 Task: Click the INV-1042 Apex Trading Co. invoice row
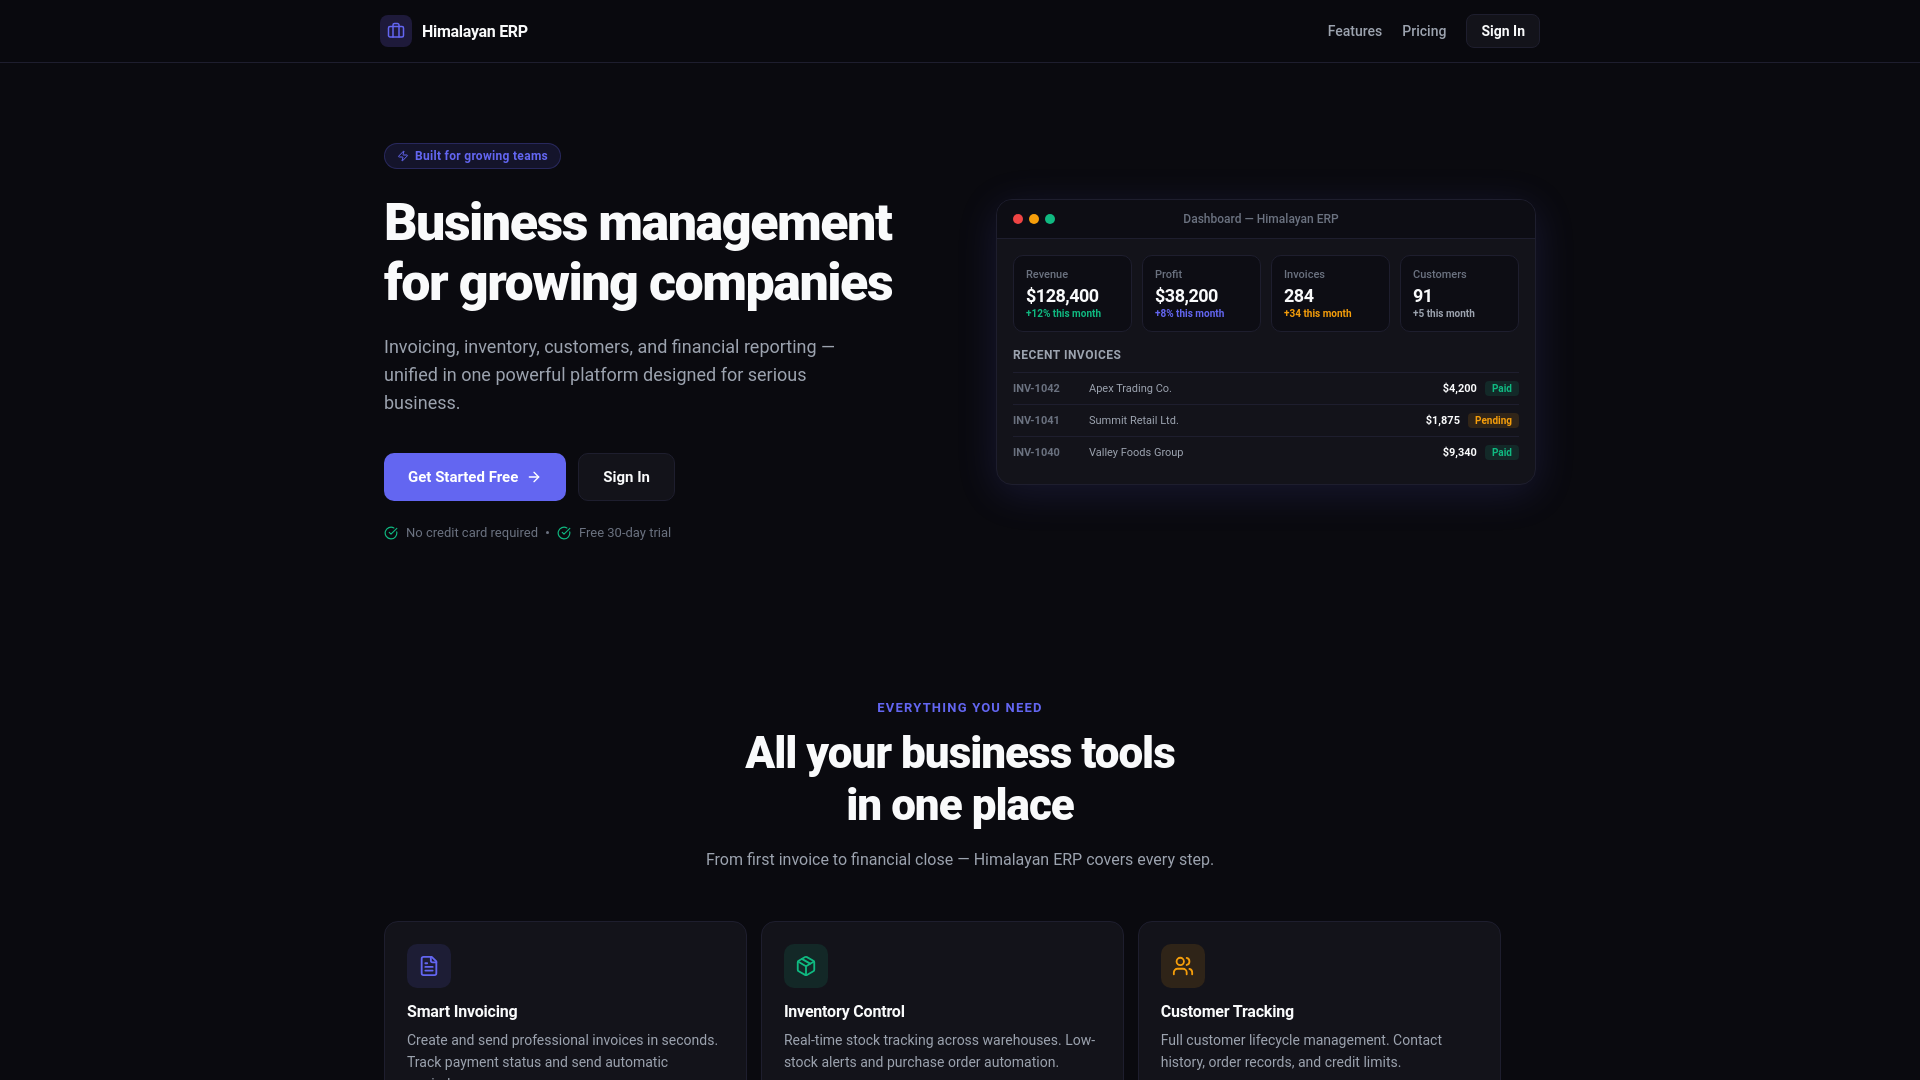(1265, 388)
